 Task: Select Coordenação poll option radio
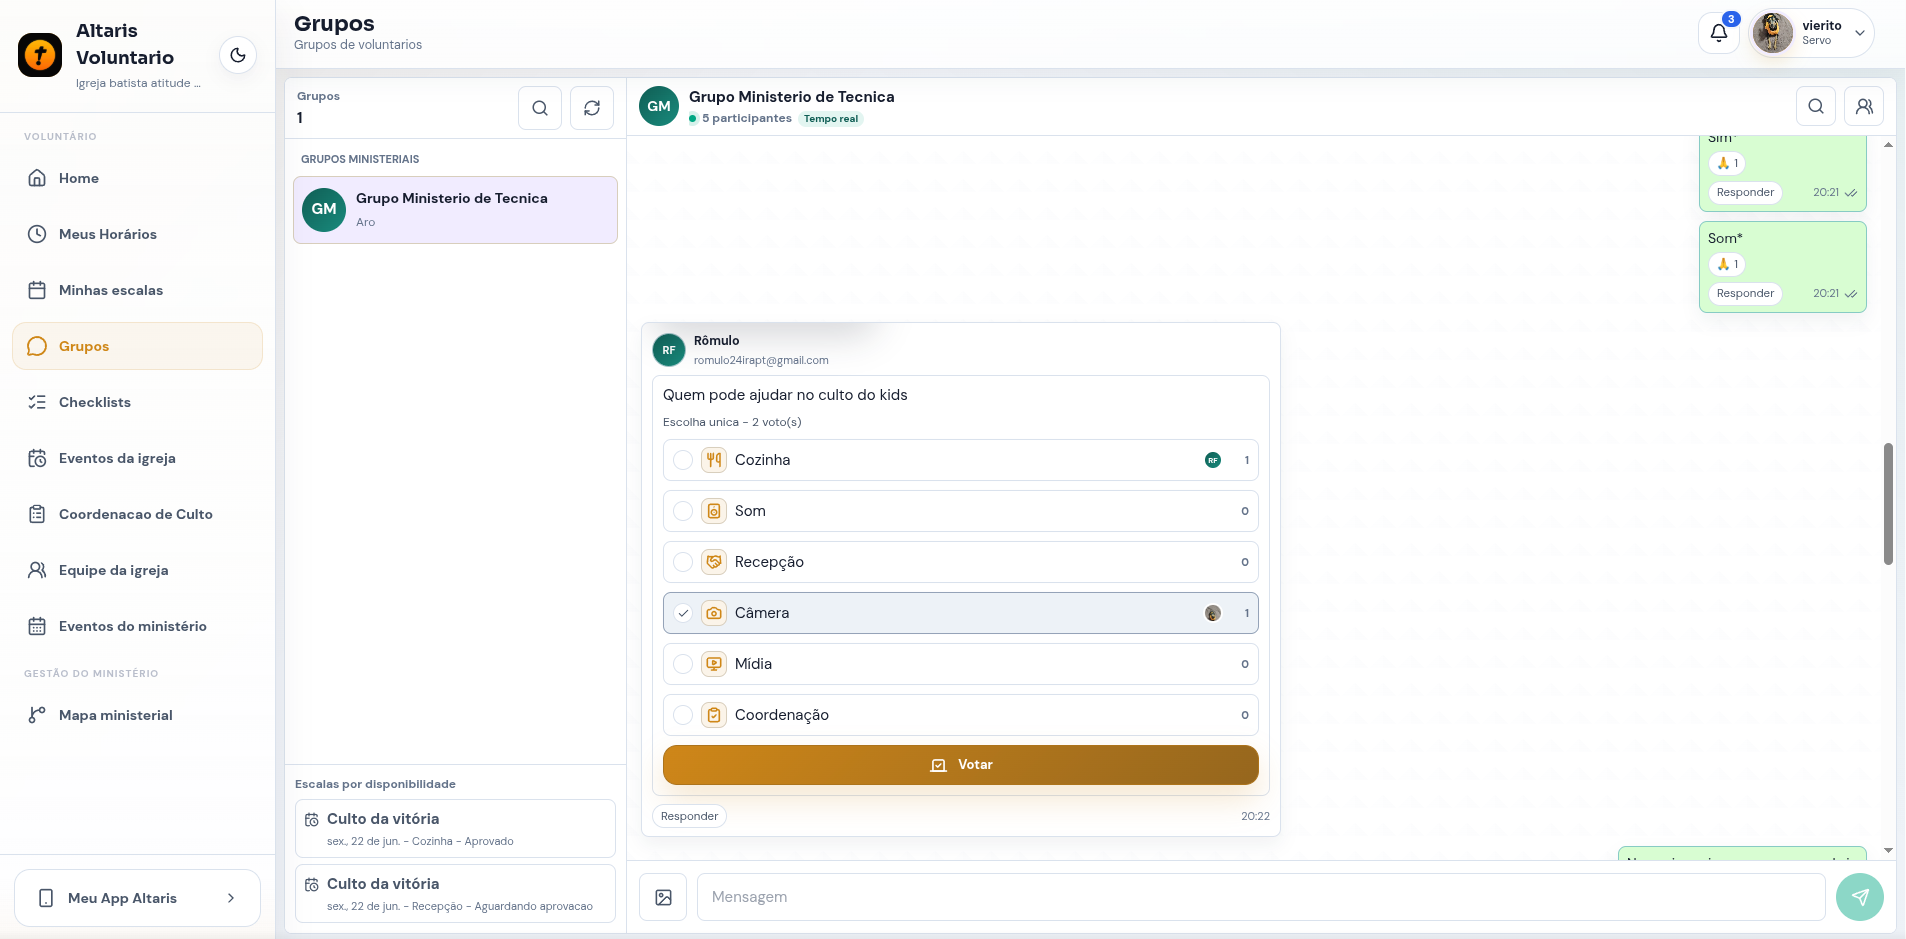[x=683, y=715]
